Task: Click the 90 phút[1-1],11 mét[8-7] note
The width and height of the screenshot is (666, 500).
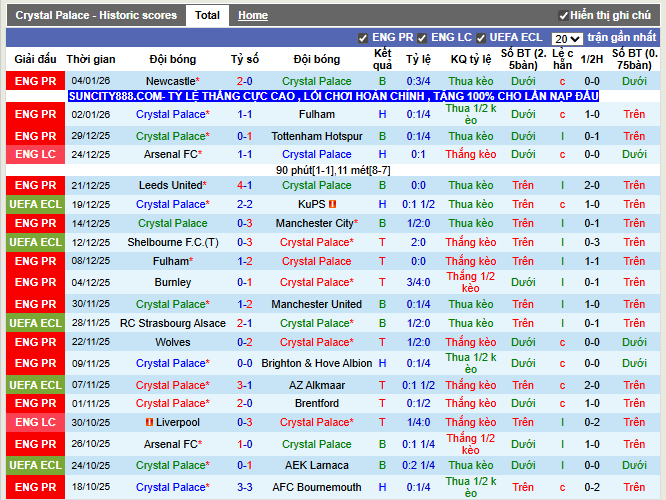Action: pos(333,170)
